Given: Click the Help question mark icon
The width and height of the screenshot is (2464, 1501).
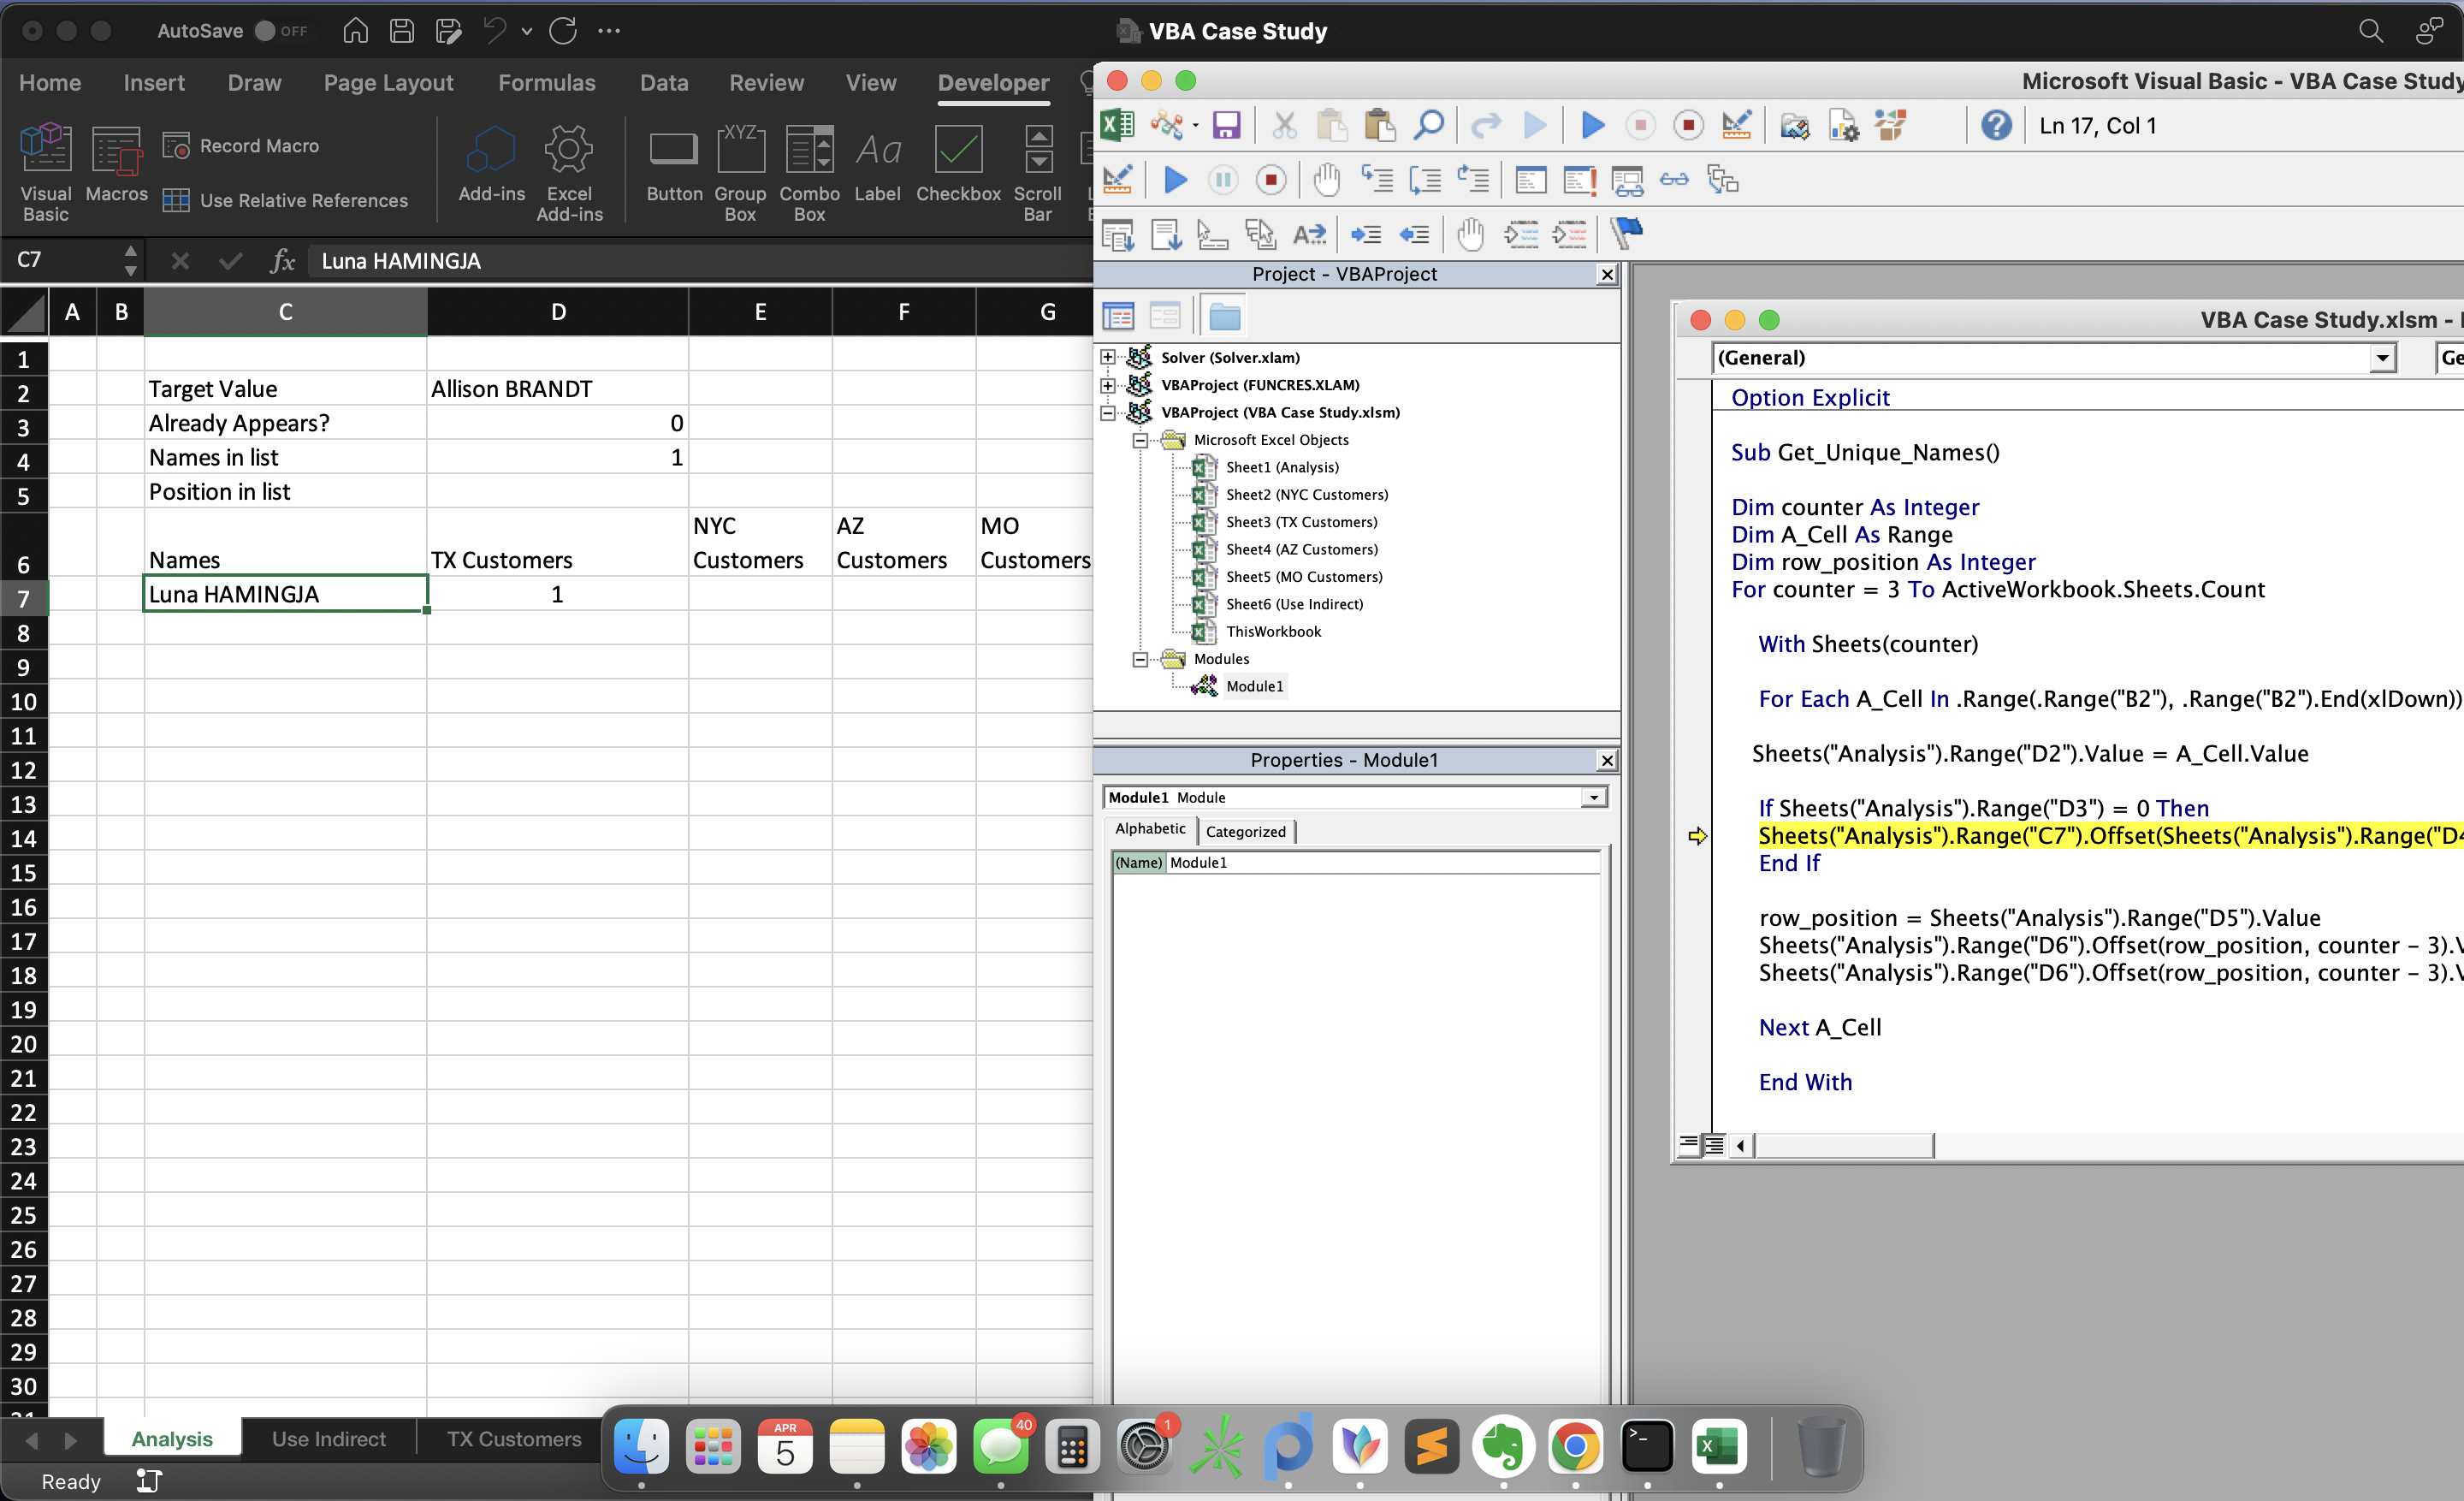Looking at the screenshot, I should click(1996, 126).
